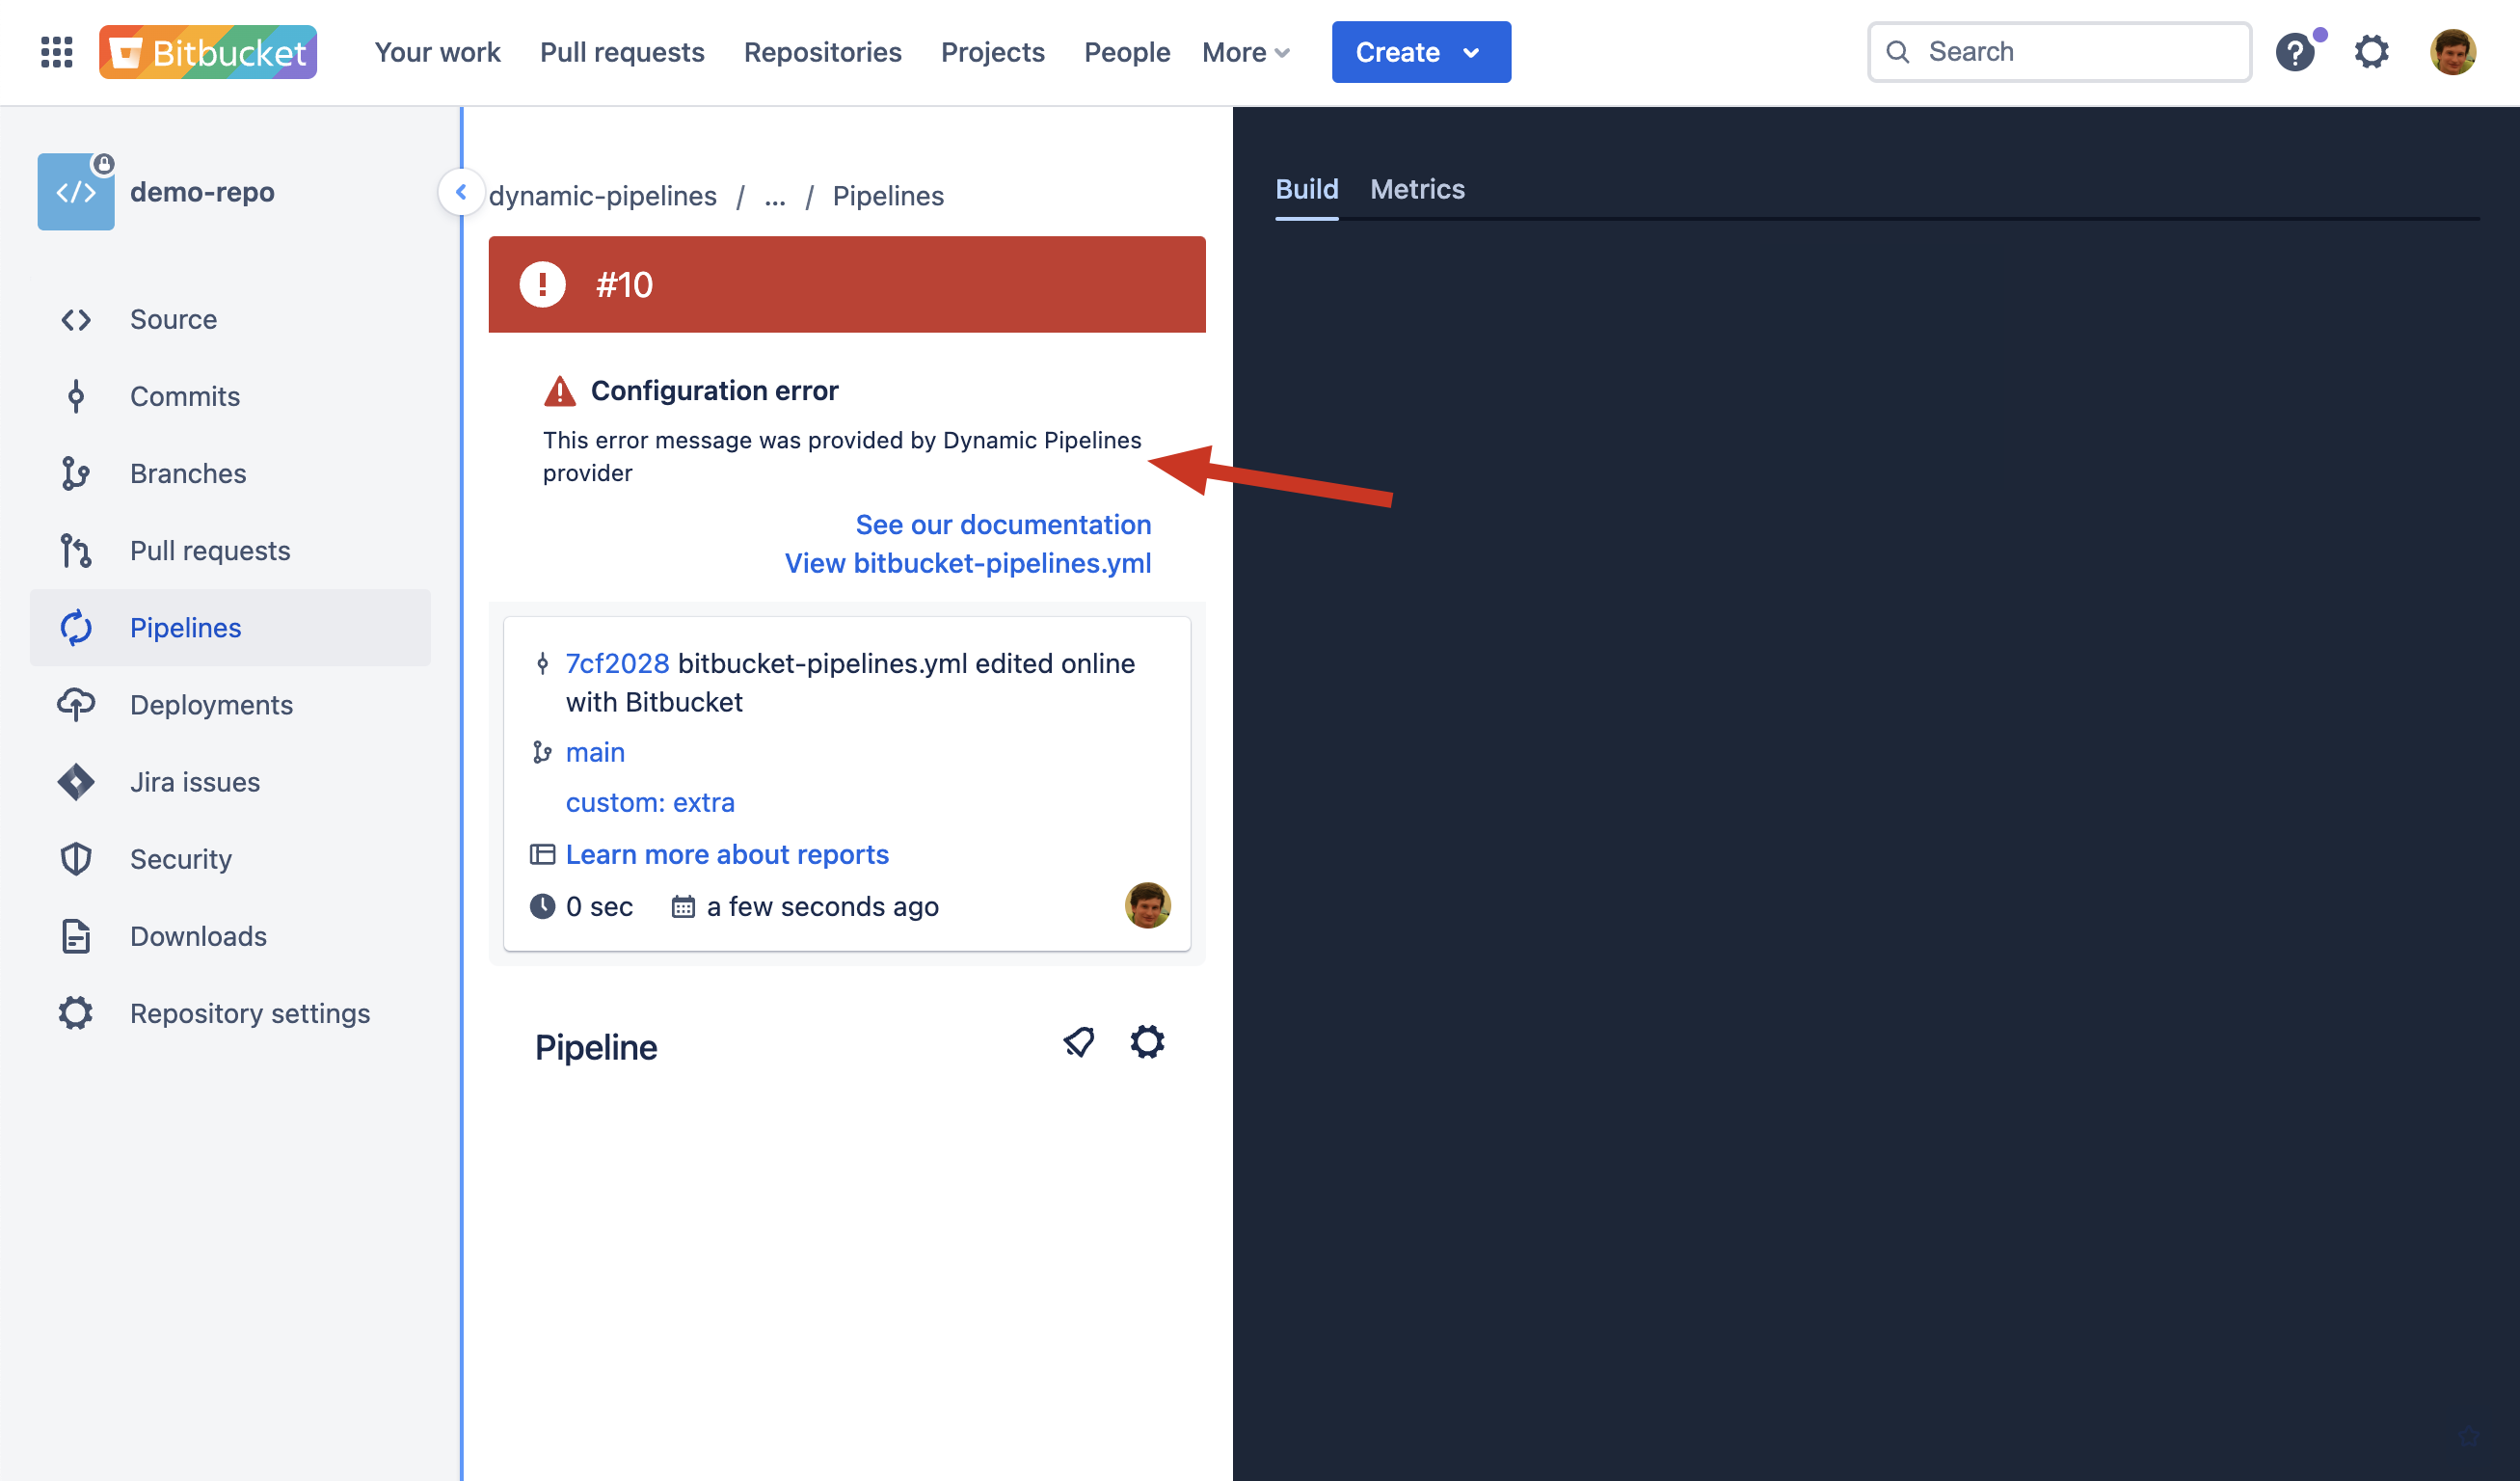Open the More navigation dropdown
Viewport: 2520px width, 1481px height.
1244,52
